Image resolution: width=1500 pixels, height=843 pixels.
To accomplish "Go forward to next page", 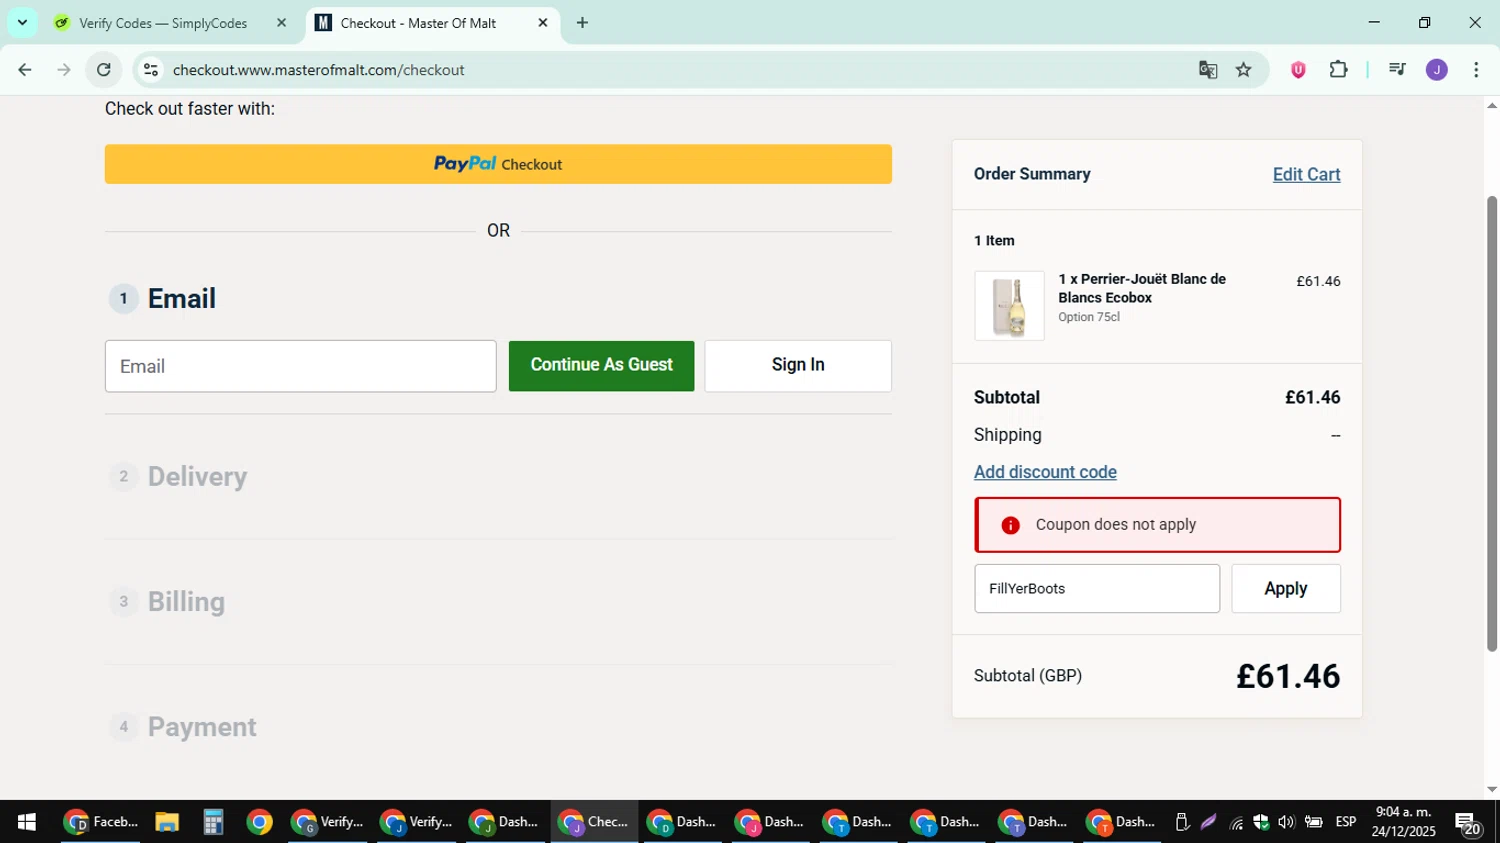I will (64, 70).
